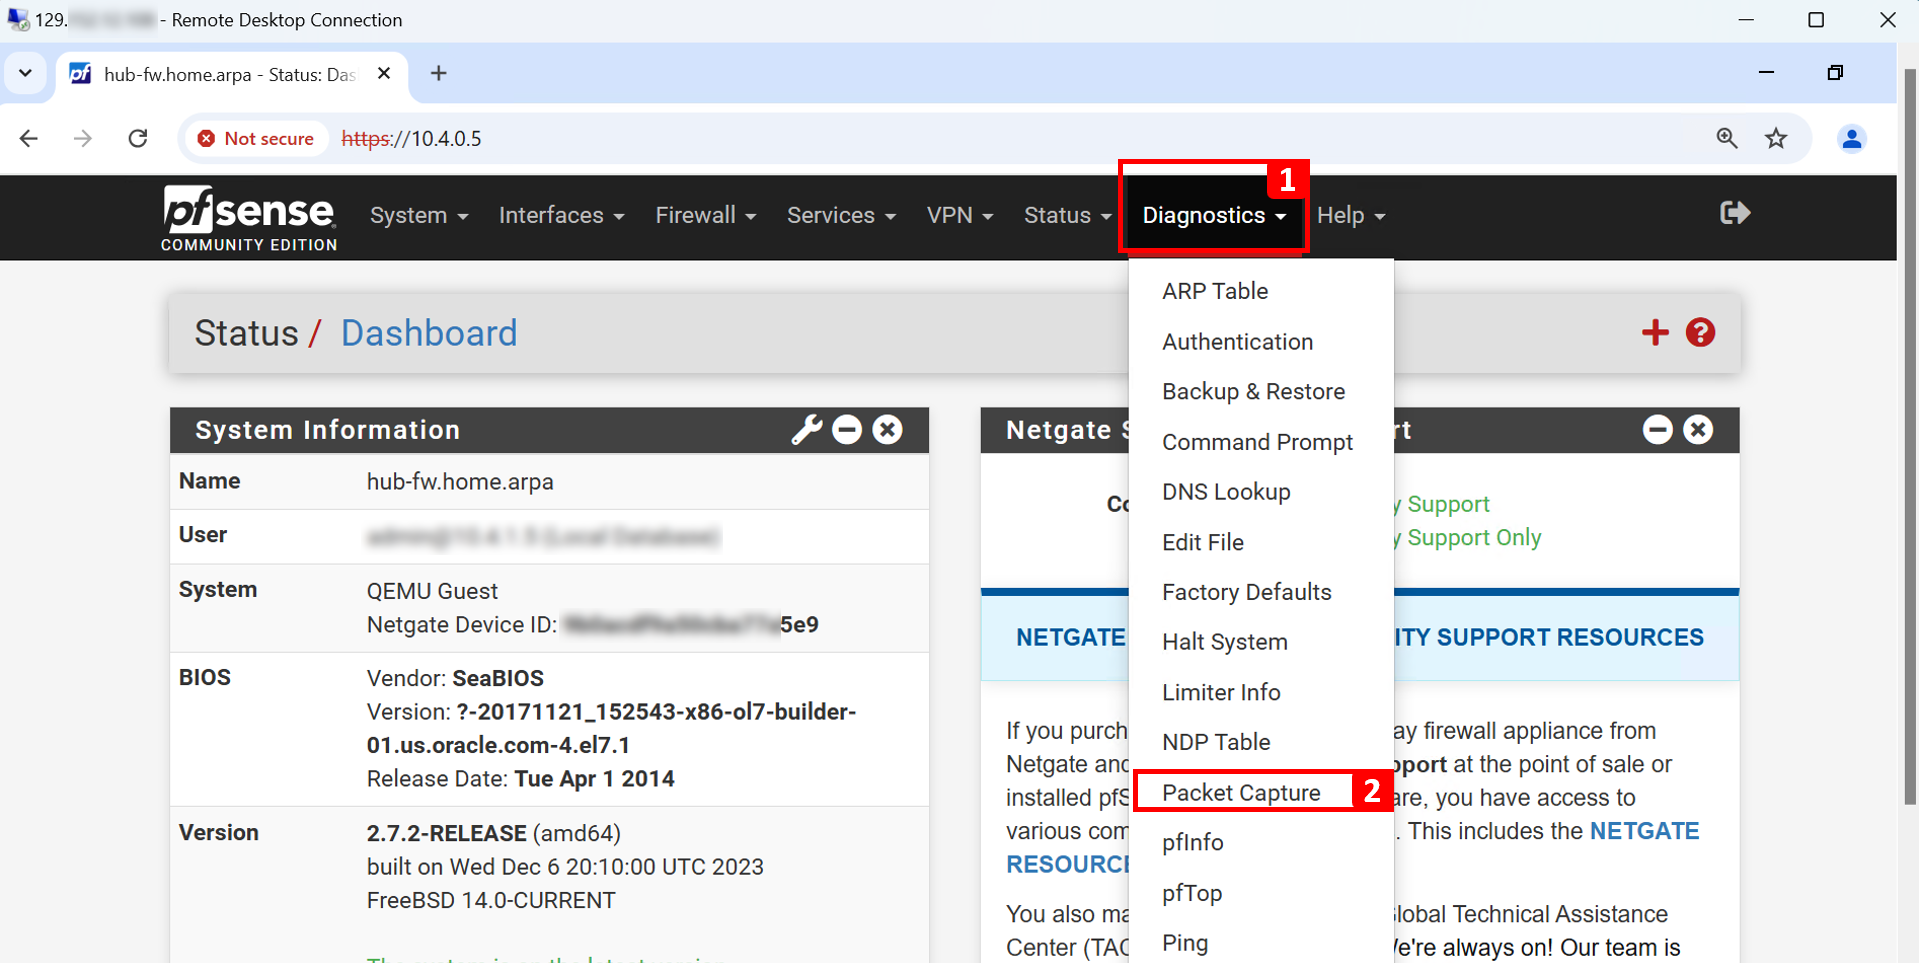This screenshot has width=1919, height=963.
Task: Expand the Interfaces menu
Action: [562, 216]
